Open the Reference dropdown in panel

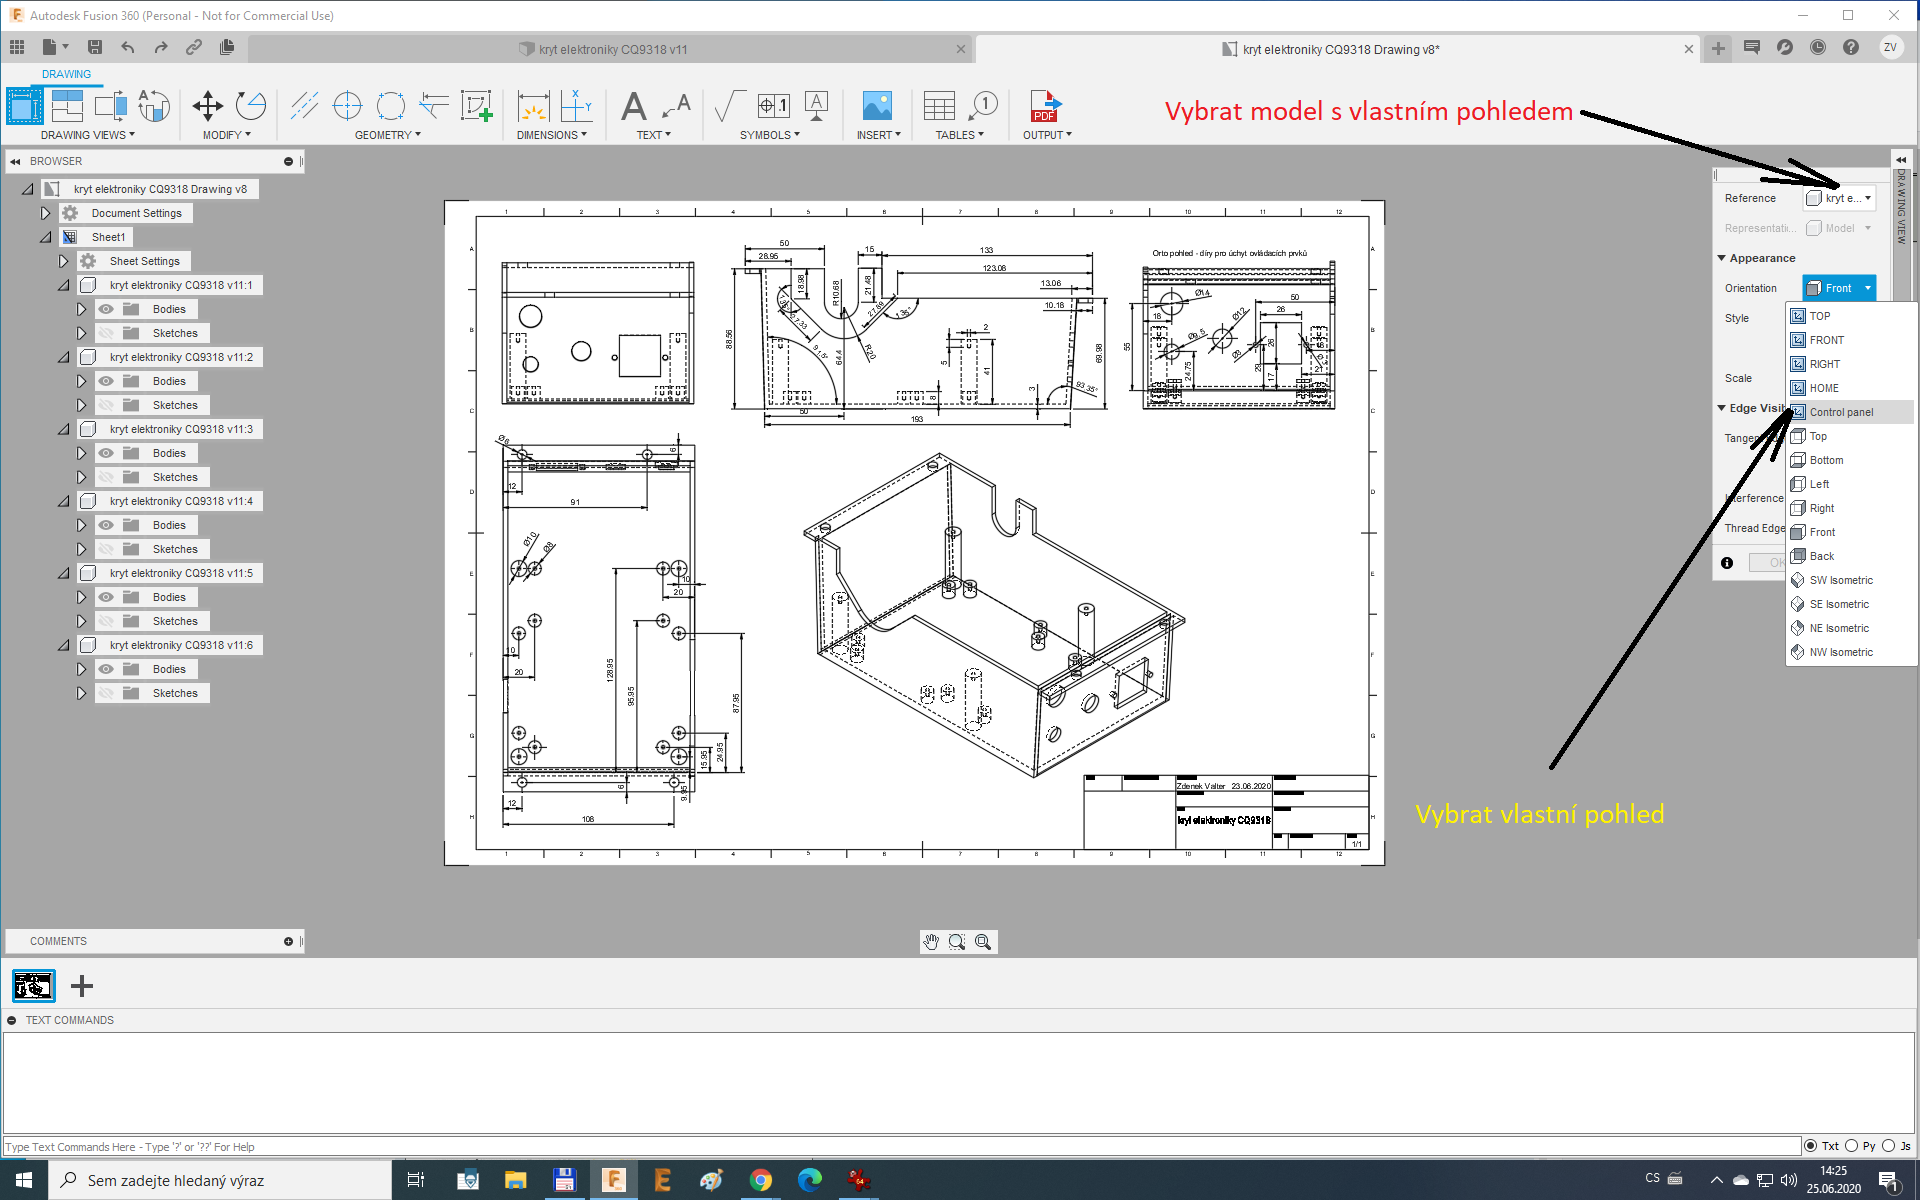click(1840, 198)
